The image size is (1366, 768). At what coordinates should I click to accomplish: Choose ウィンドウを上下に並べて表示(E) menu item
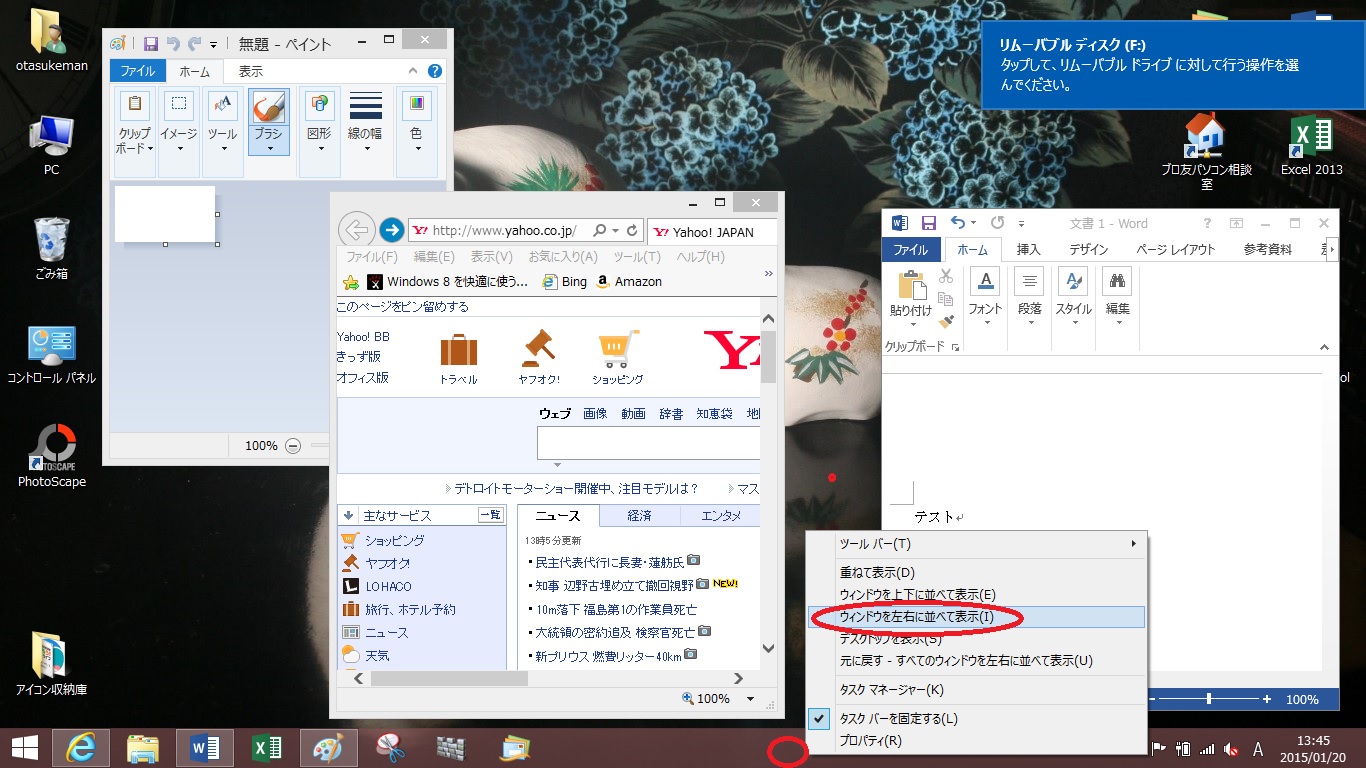pyautogui.click(x=977, y=595)
